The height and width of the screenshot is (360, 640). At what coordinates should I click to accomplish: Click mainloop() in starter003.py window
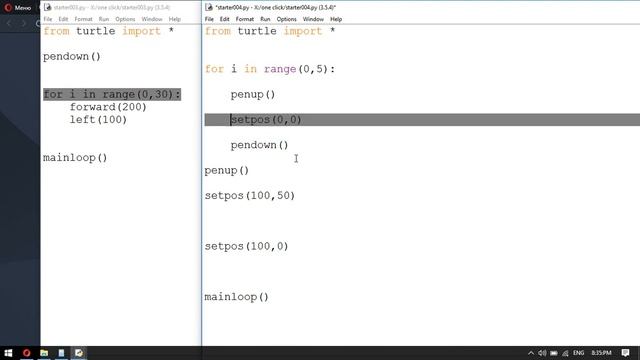coord(75,158)
